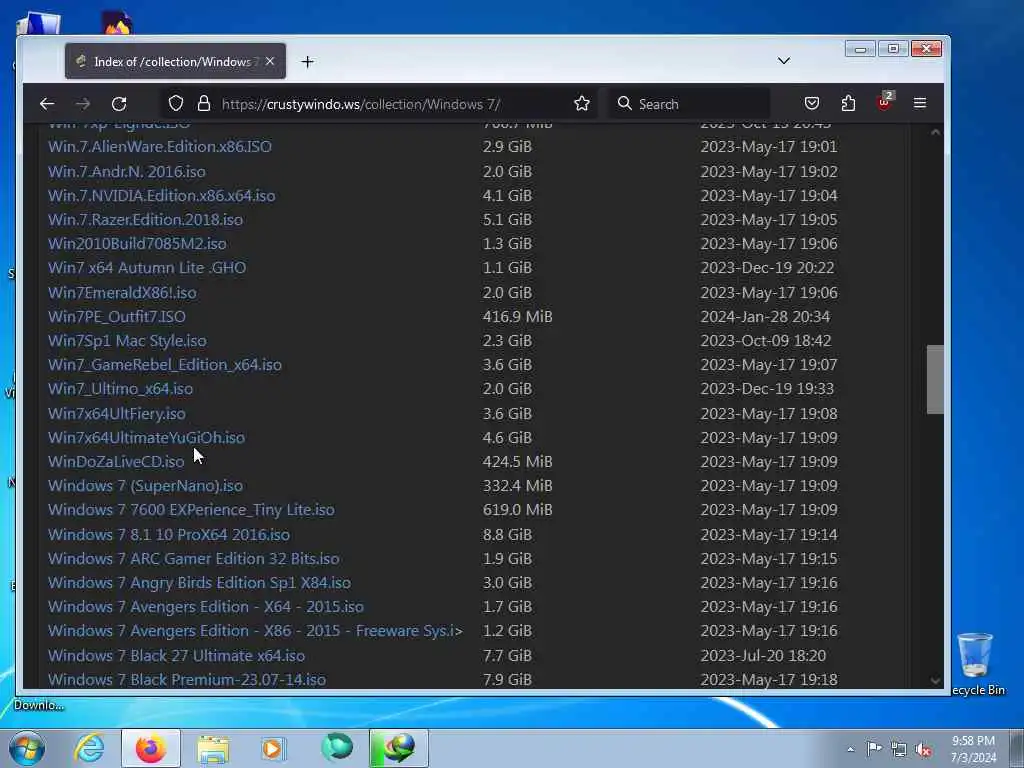The image size is (1024, 768).
Task: Open the Save to Pocket icon
Action: [812, 103]
